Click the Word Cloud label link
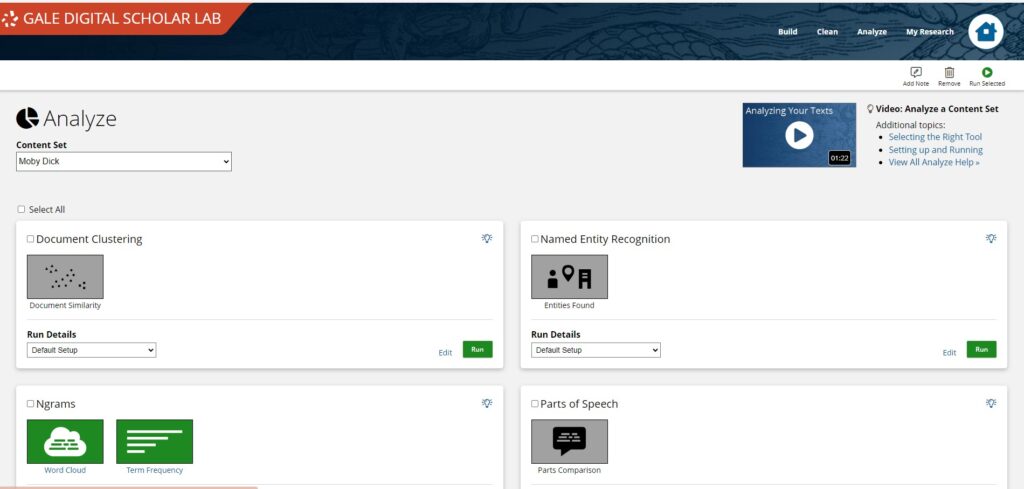Screen dimensions: 1024x489 tap(65, 470)
